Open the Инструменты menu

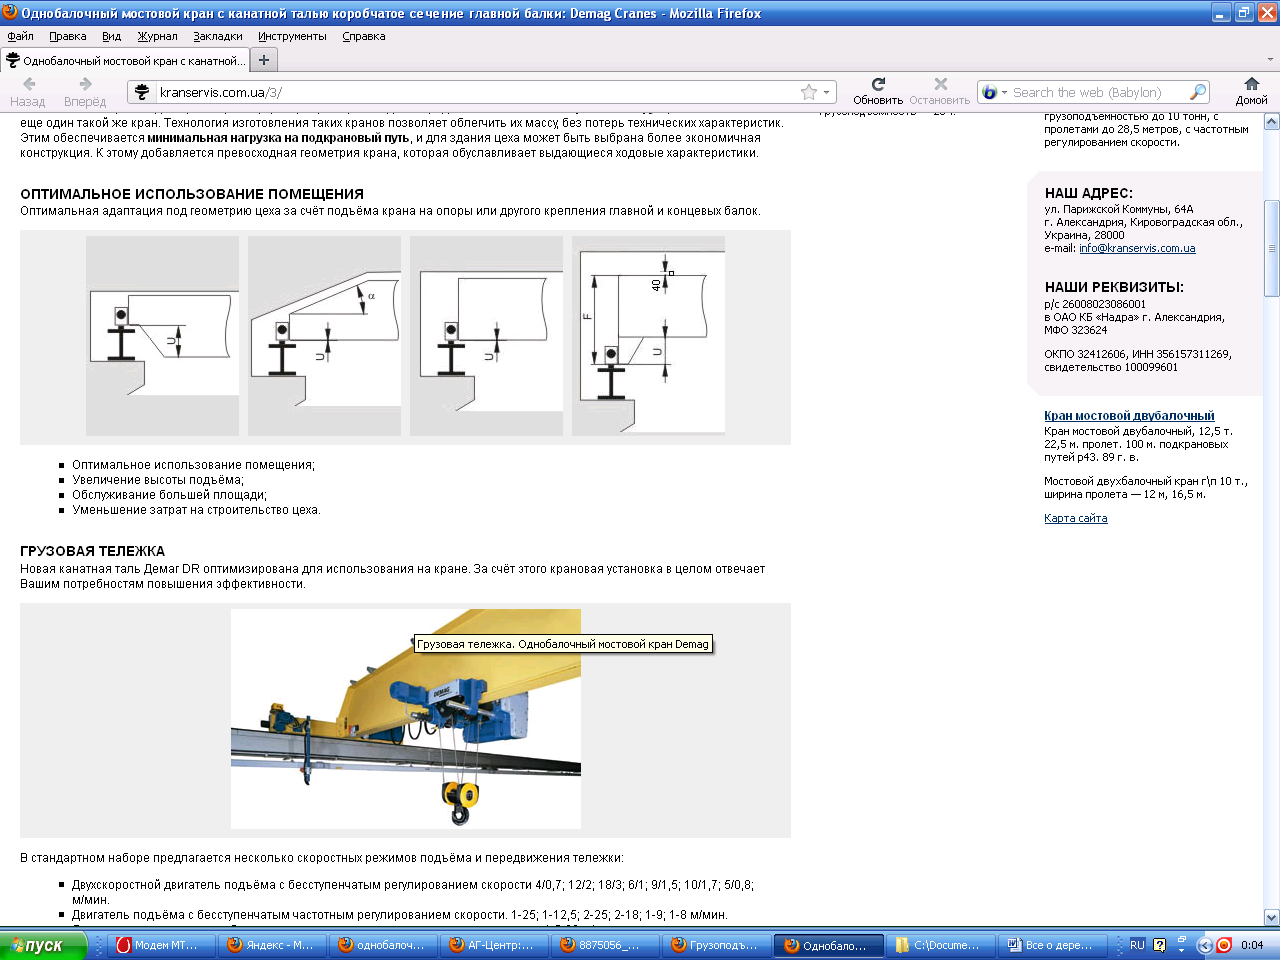pyautogui.click(x=292, y=36)
